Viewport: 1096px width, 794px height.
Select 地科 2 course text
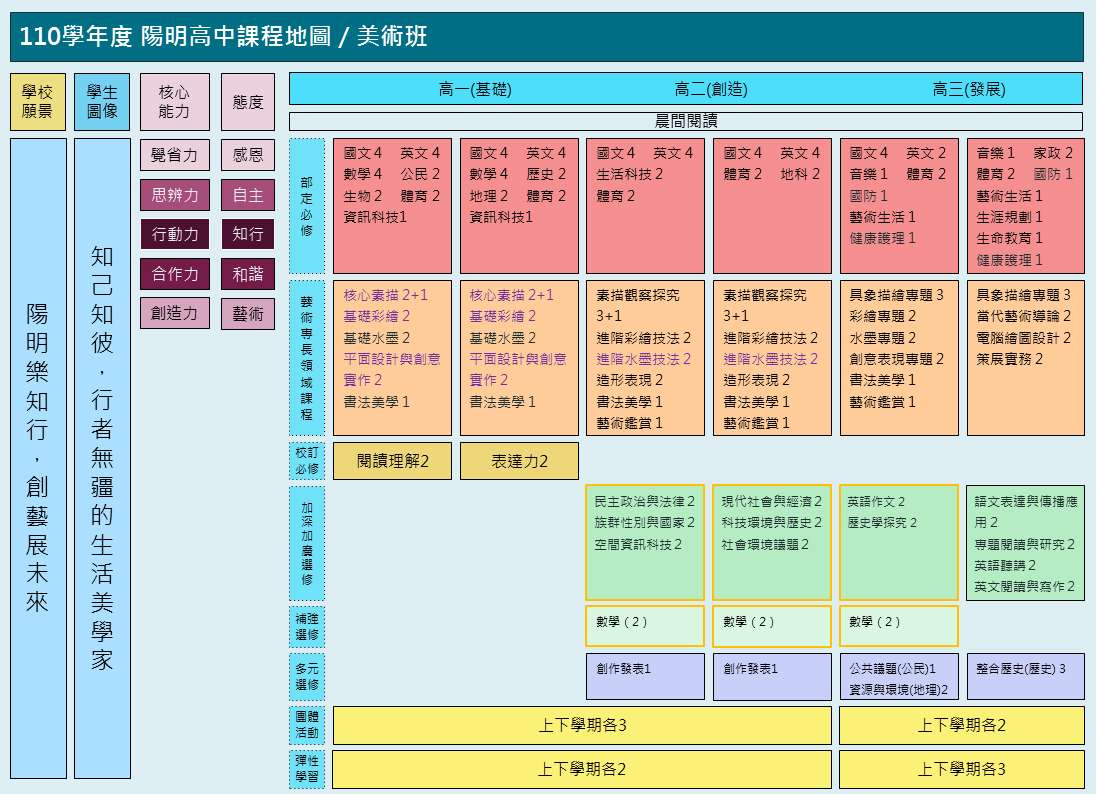coord(800,174)
